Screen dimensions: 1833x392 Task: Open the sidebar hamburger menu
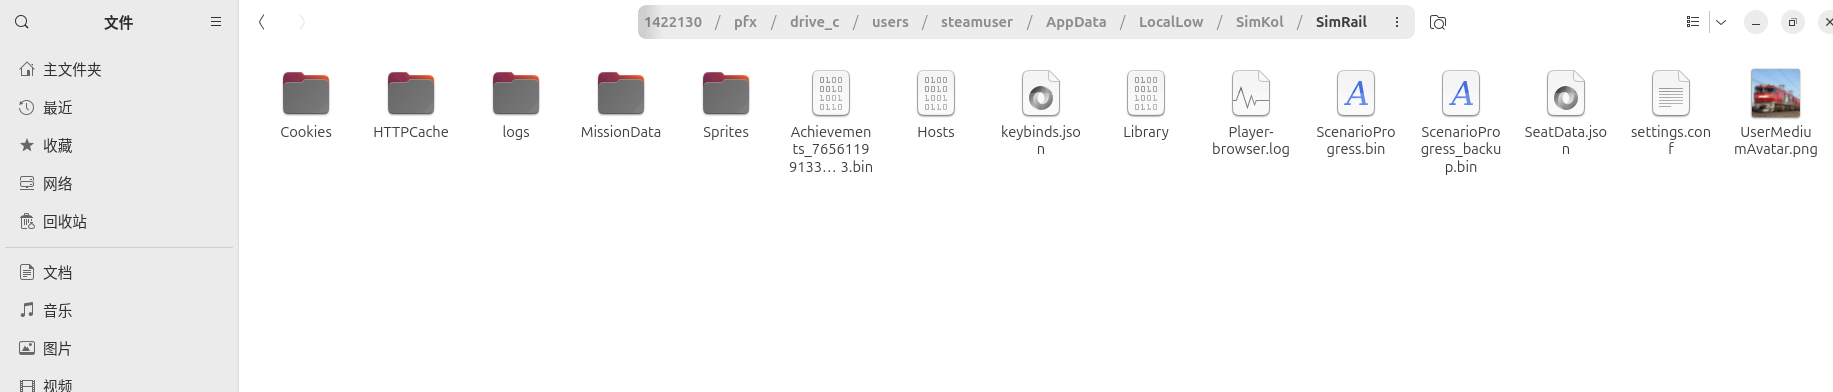click(216, 22)
